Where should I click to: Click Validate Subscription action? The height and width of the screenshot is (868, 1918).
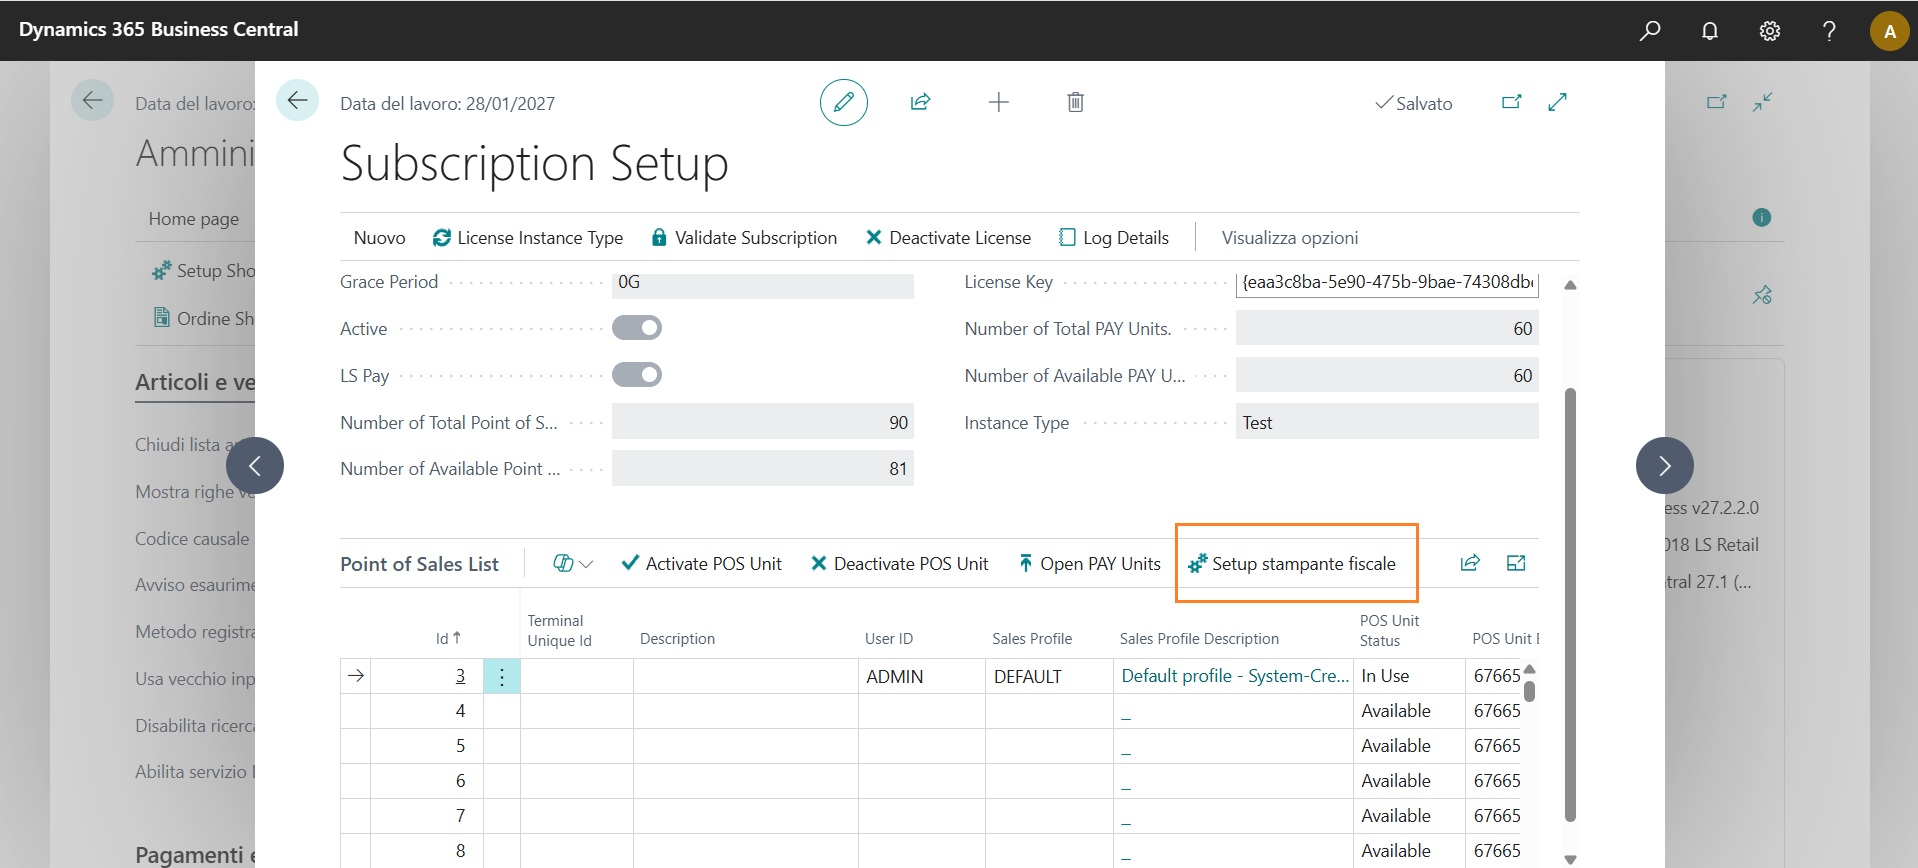pyautogui.click(x=744, y=238)
